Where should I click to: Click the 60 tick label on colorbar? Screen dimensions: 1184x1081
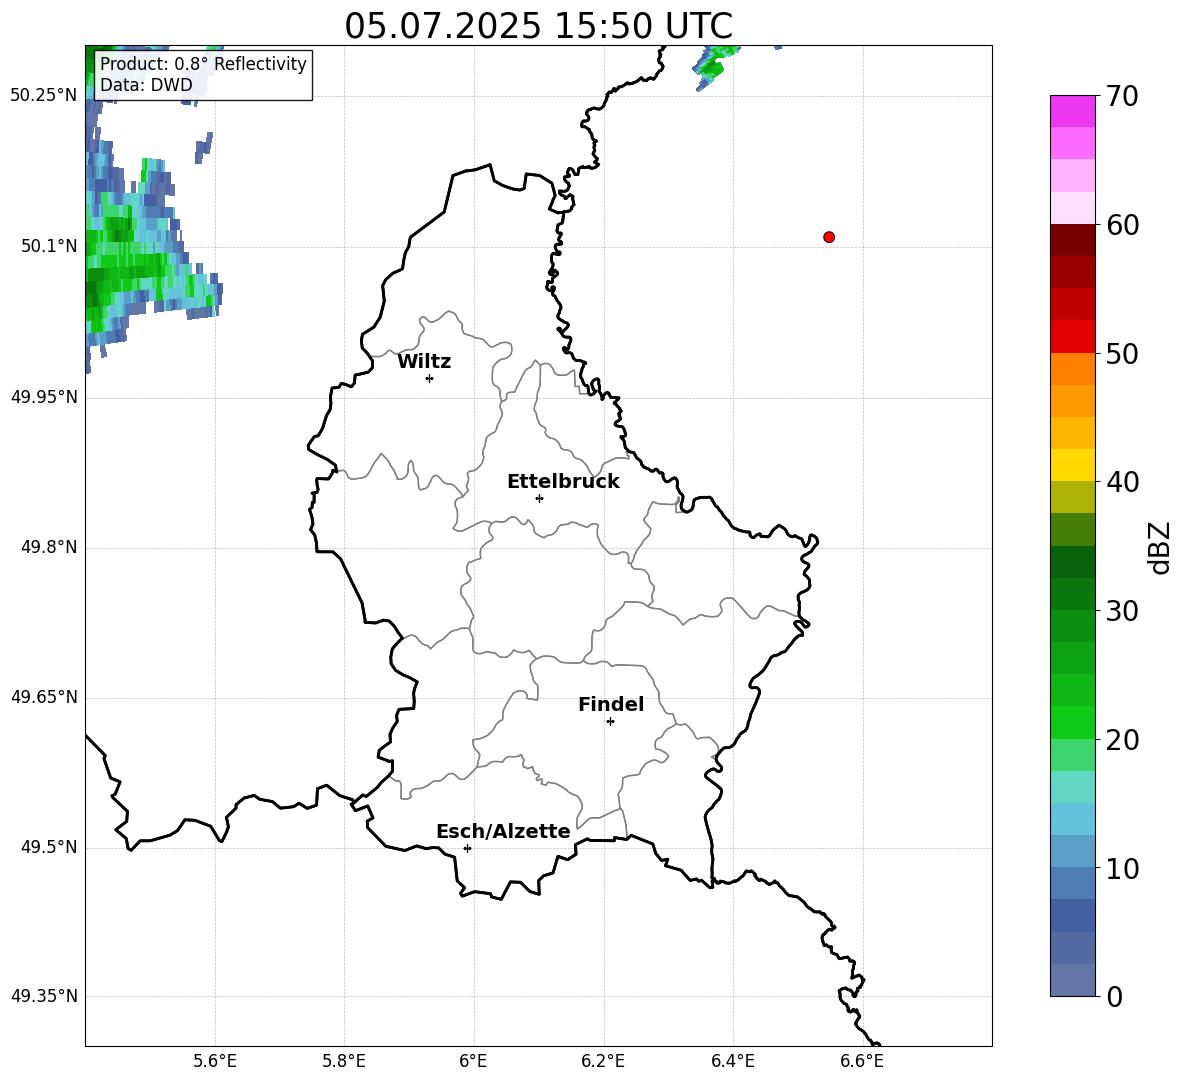1122,225
